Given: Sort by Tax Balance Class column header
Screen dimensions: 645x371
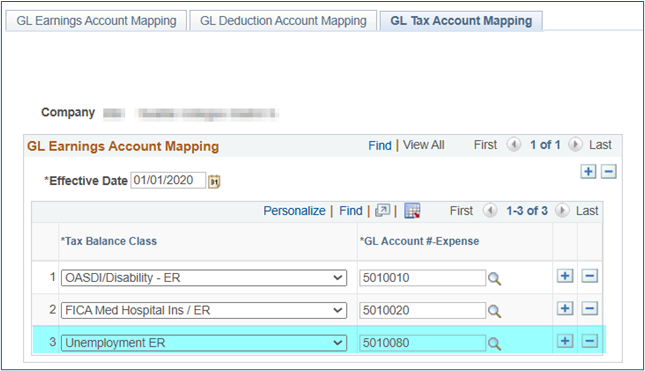Looking at the screenshot, I should (x=109, y=241).
